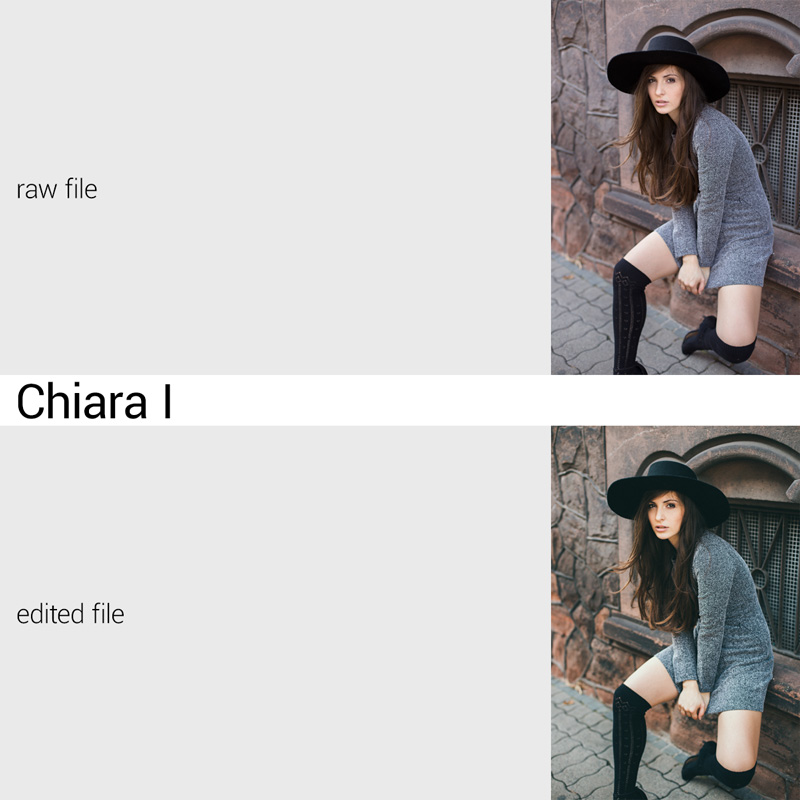
Task: Click the stone wall in raw photo
Action: tap(579, 128)
